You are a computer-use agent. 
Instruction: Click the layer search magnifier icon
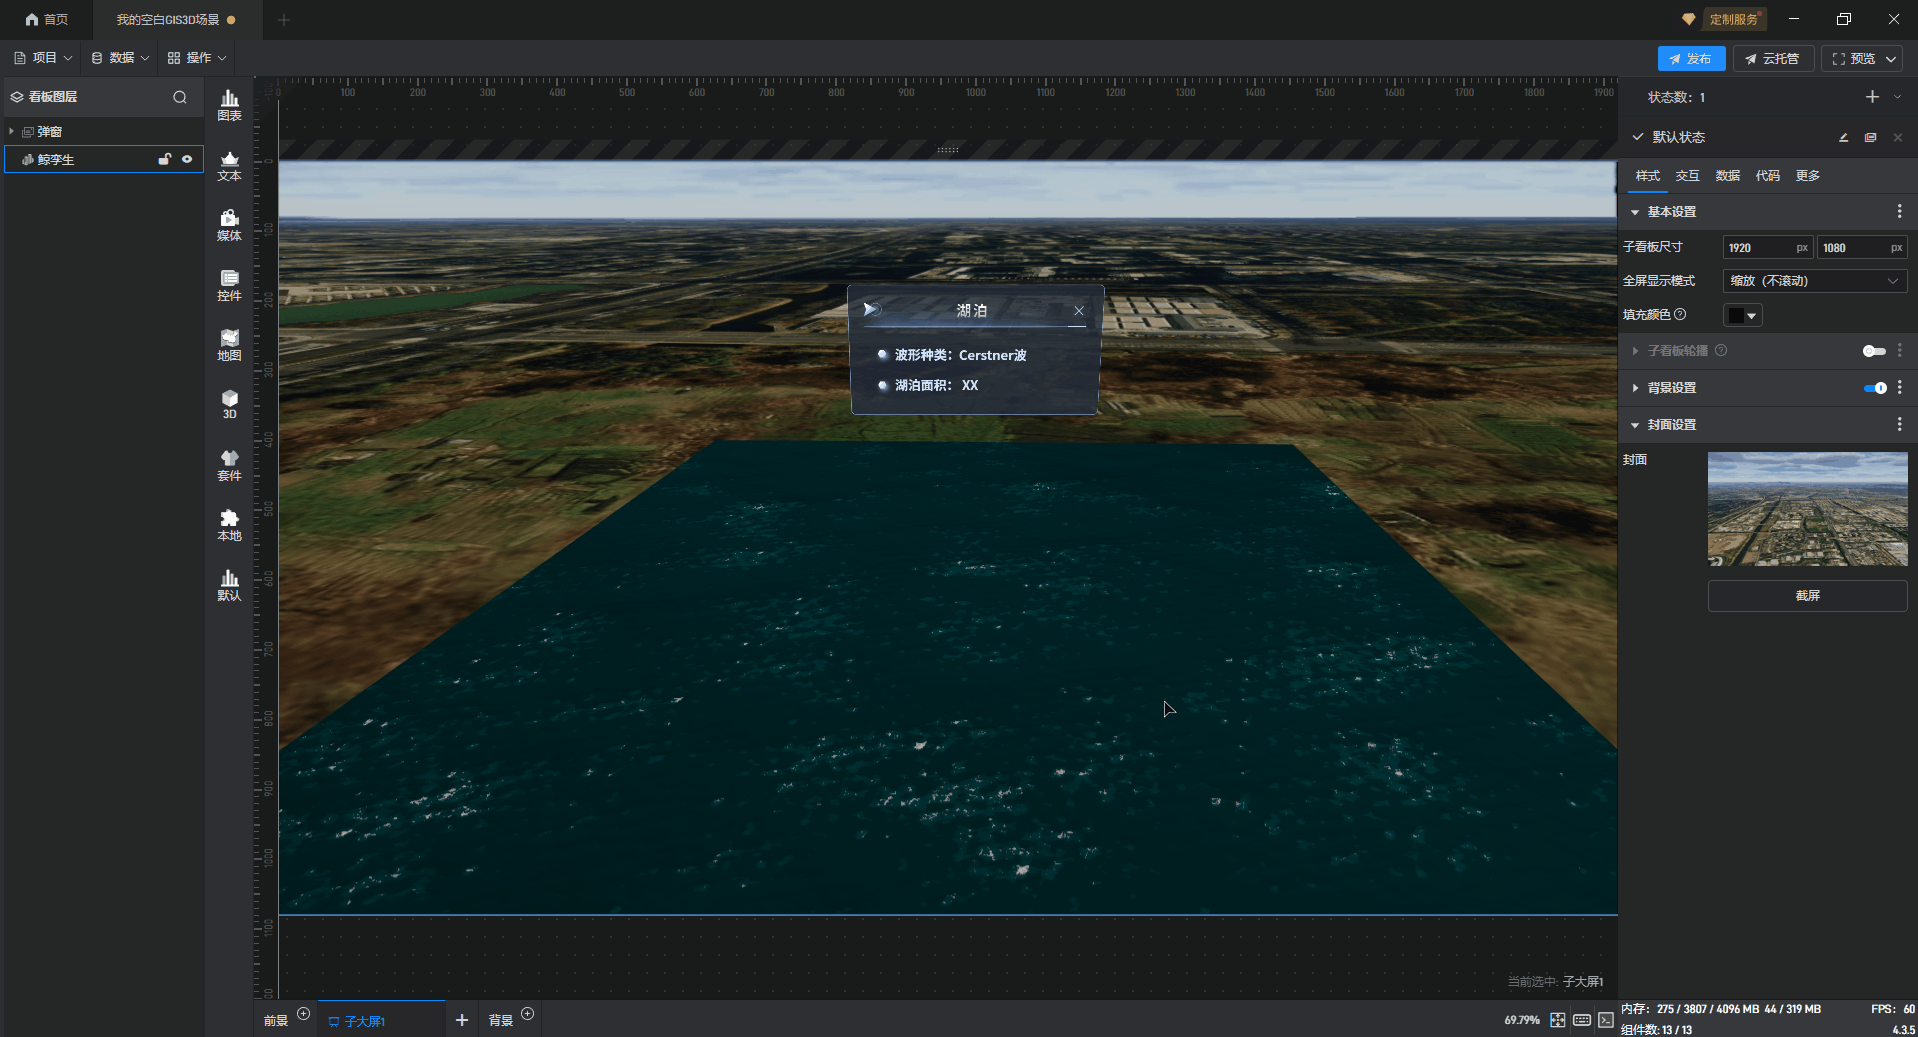pyautogui.click(x=180, y=97)
